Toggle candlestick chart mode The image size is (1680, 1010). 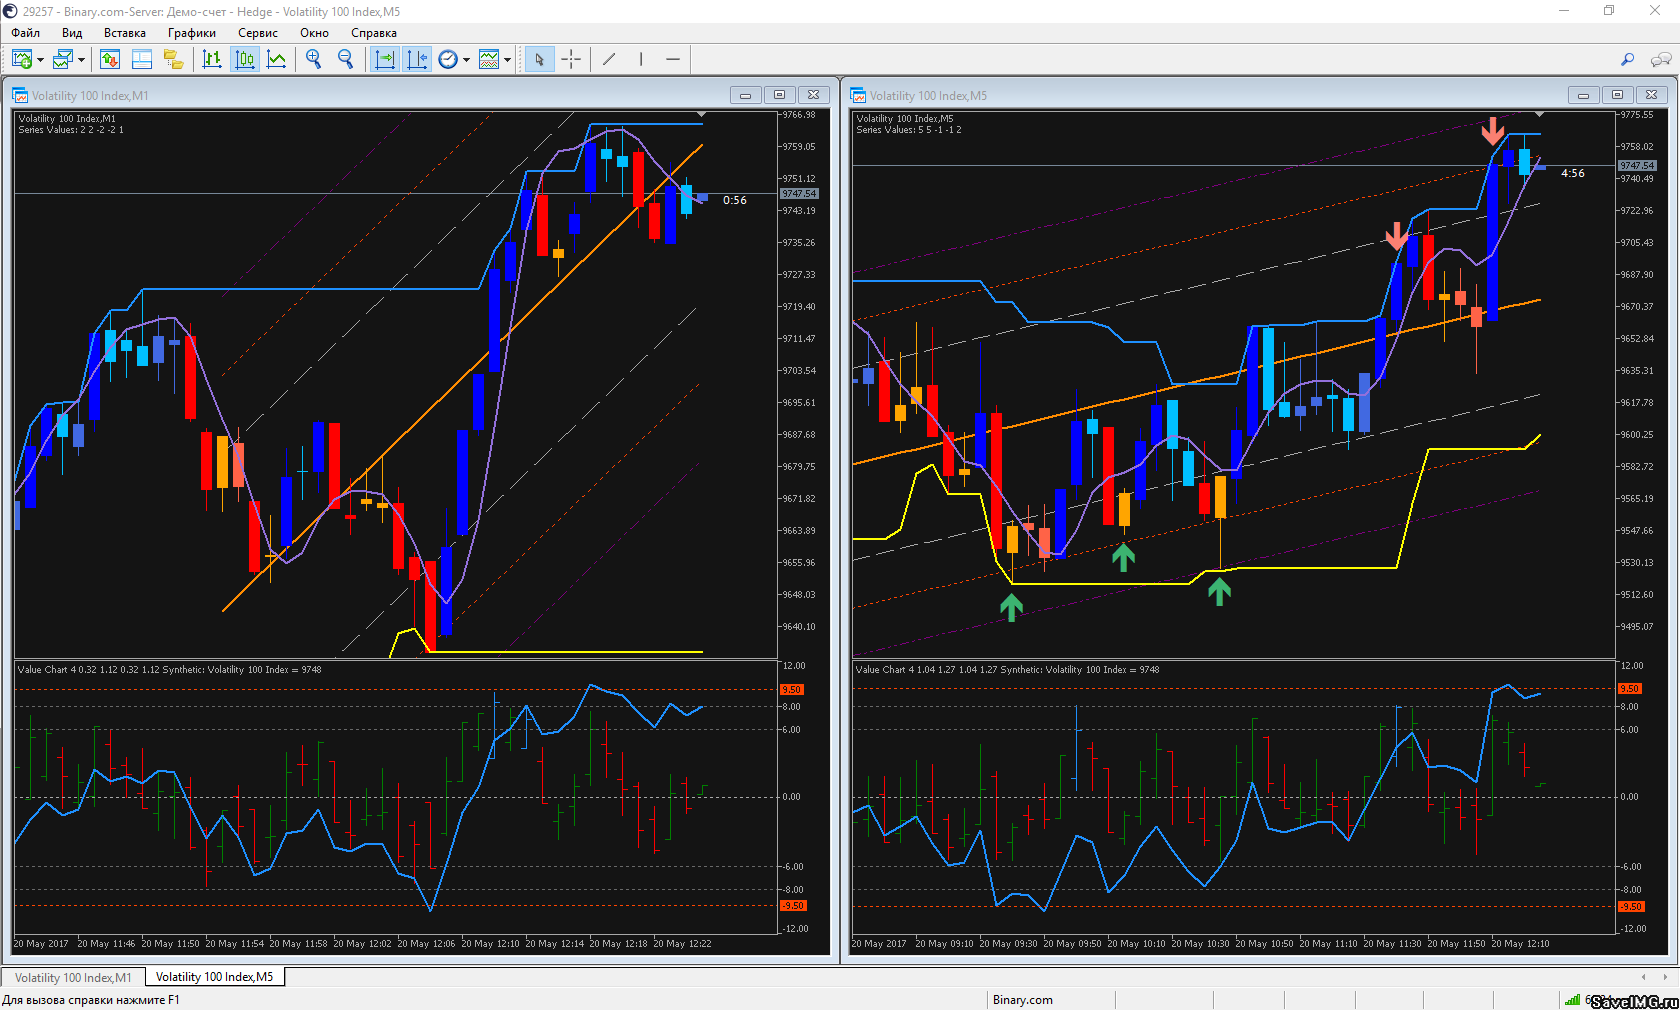pos(245,60)
